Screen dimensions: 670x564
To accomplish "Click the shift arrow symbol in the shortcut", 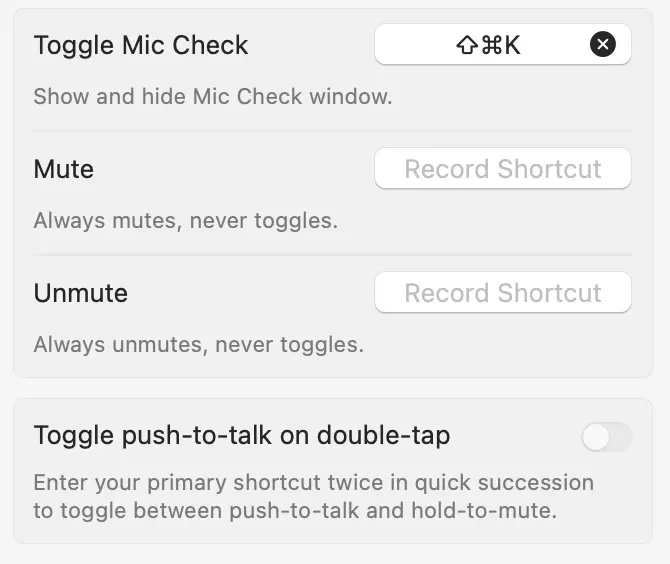I will coord(467,45).
